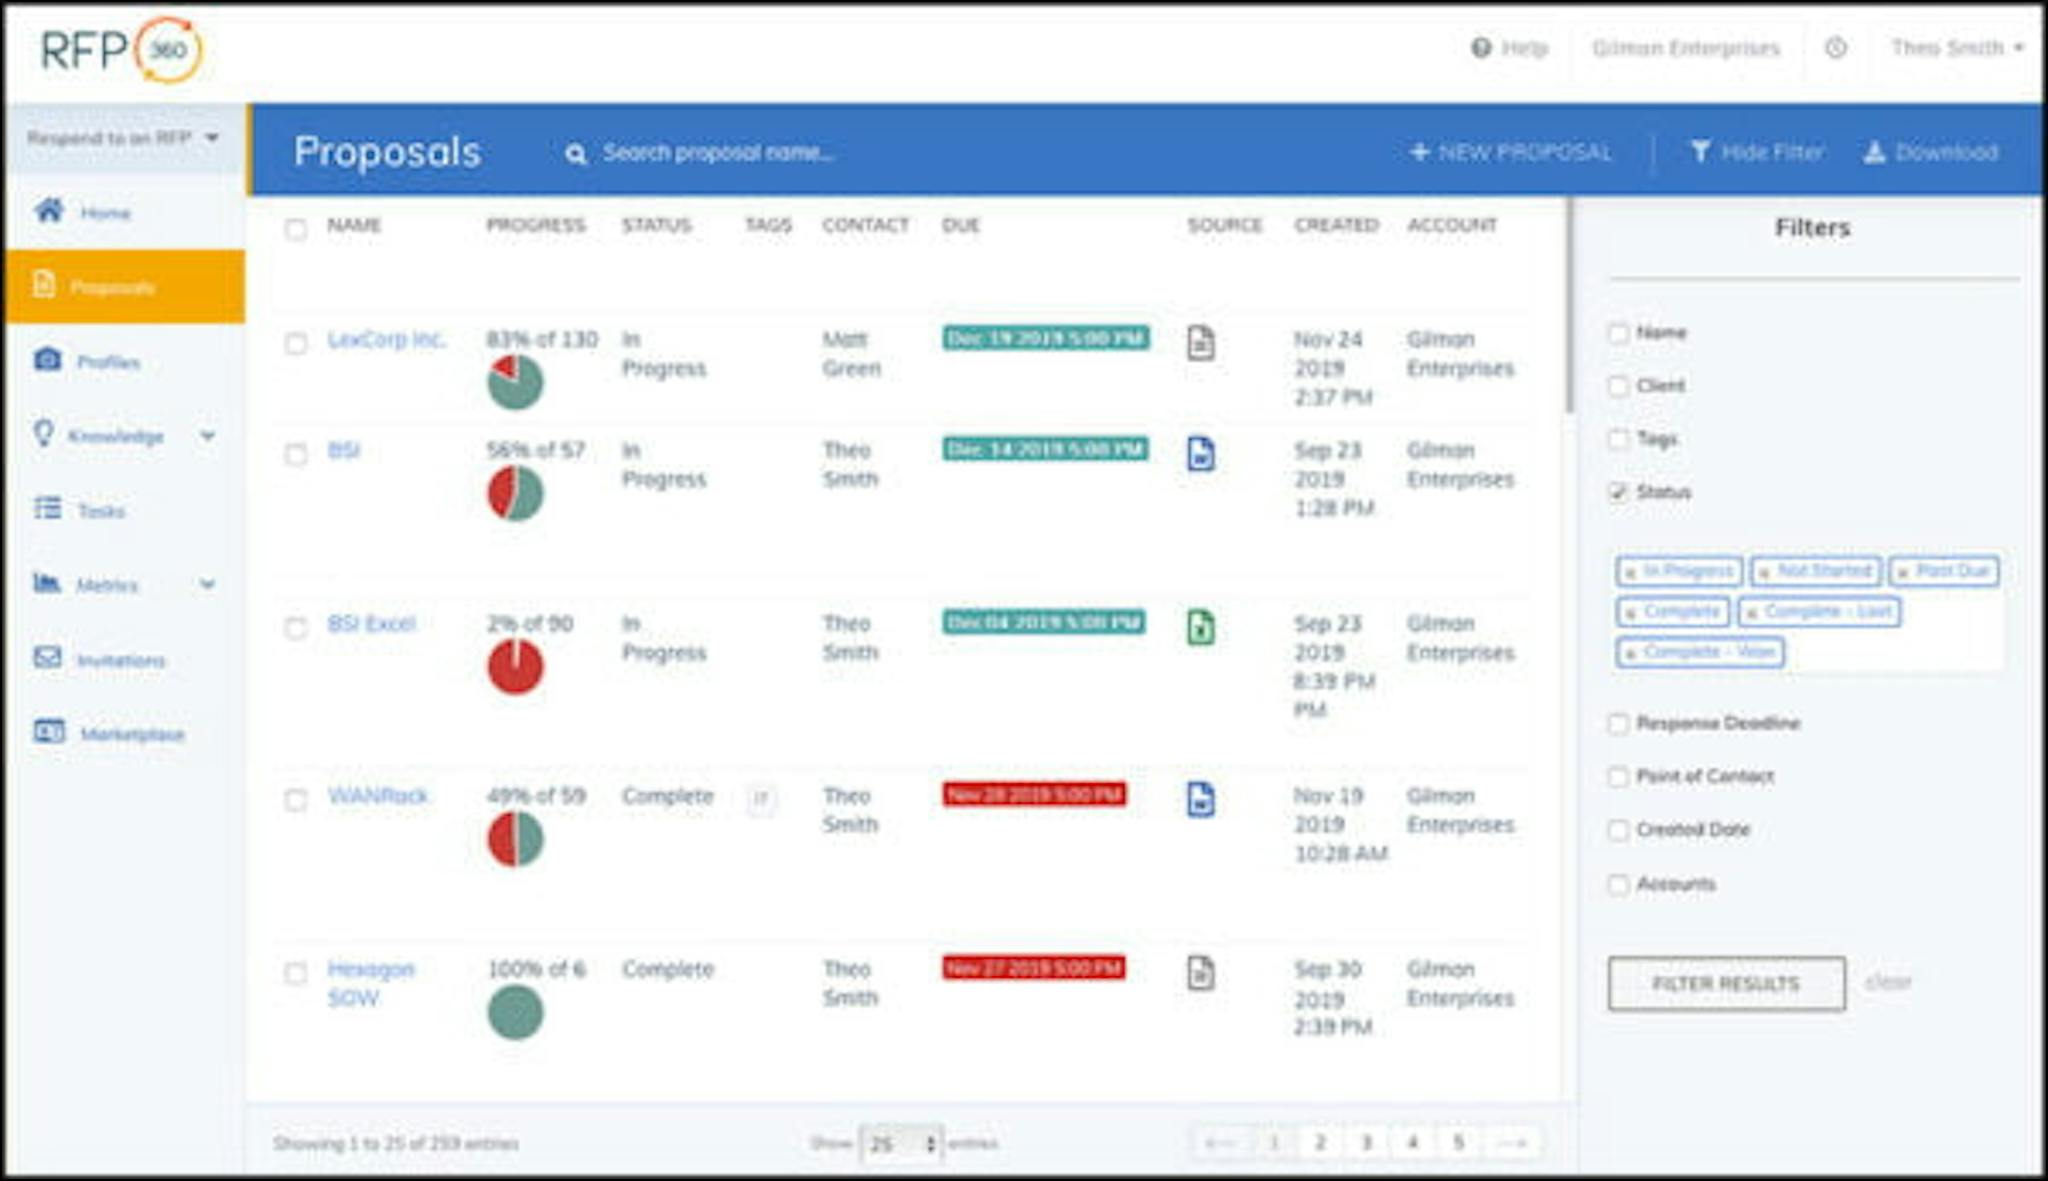Click the LexCorp Inc. progress pie chart
Image resolution: width=2048 pixels, height=1181 pixels.
pyautogui.click(x=515, y=381)
